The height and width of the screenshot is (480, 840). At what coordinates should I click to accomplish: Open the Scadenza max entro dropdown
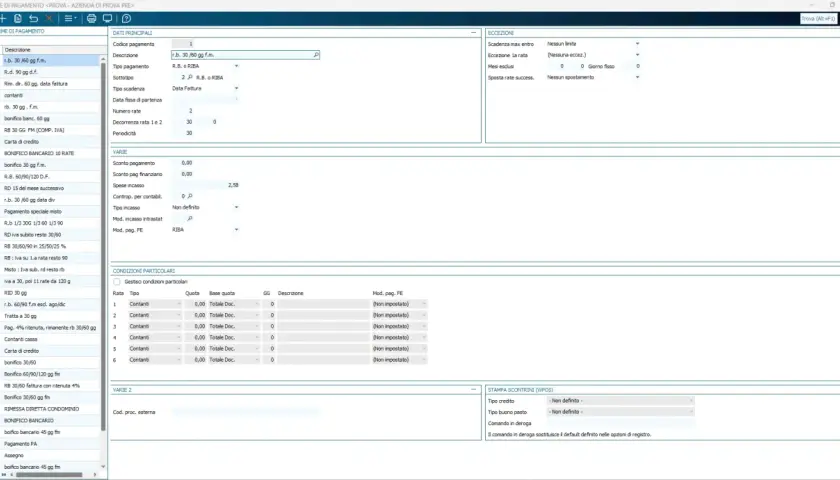(637, 44)
